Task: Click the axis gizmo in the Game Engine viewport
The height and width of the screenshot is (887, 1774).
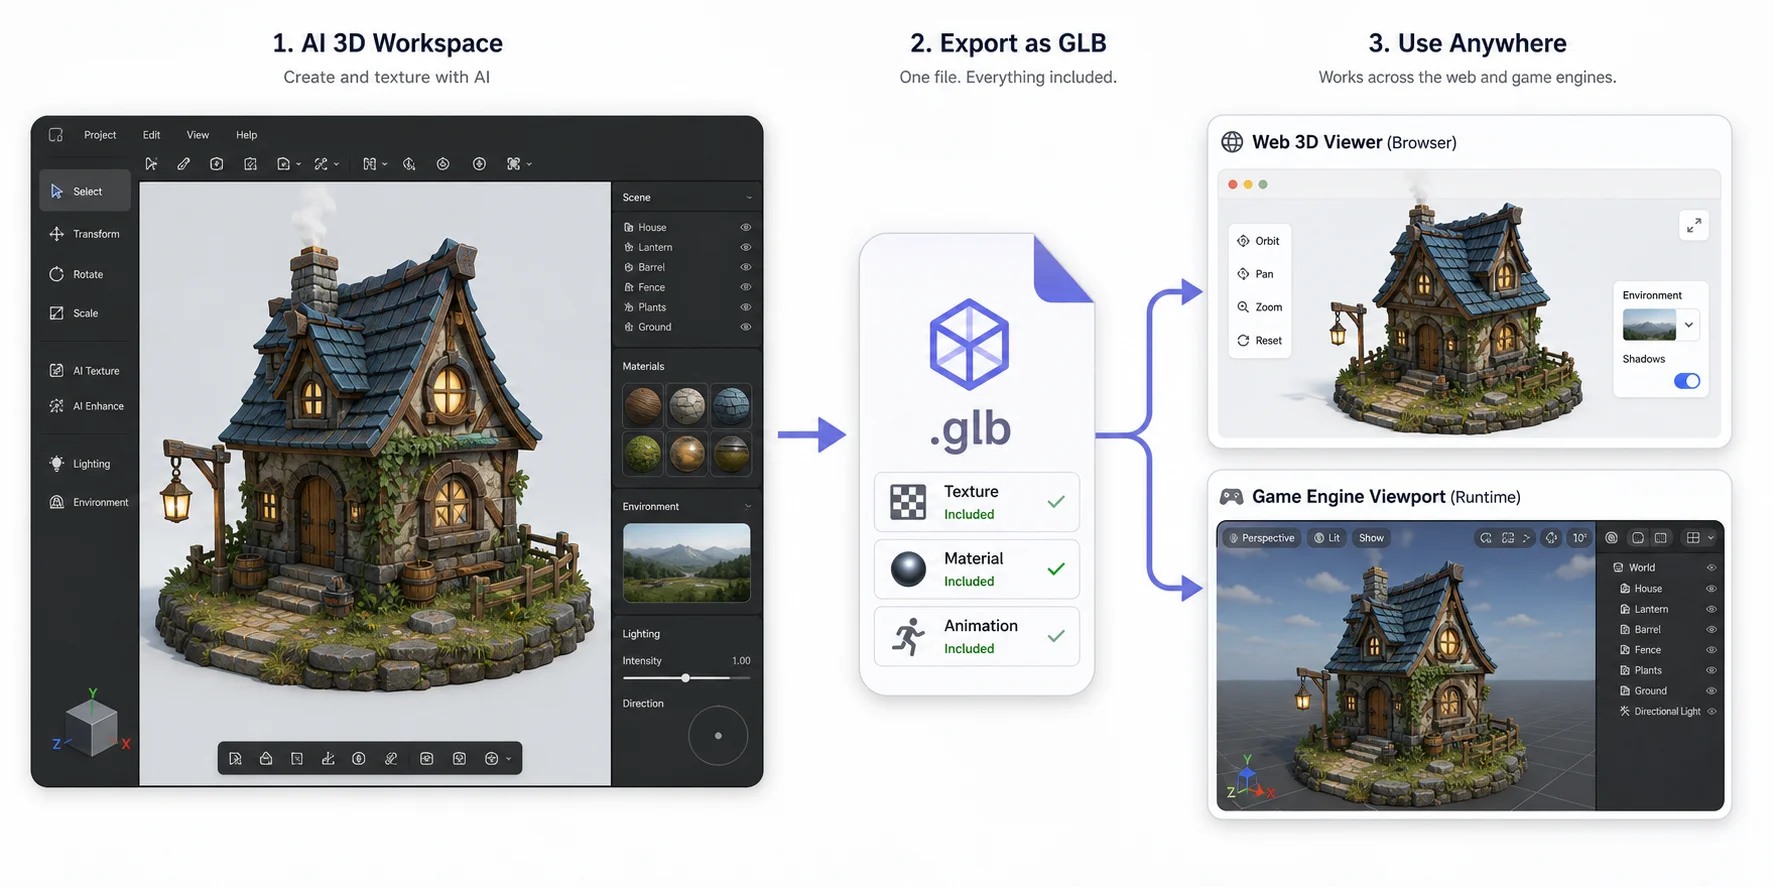Action: click(x=1248, y=779)
